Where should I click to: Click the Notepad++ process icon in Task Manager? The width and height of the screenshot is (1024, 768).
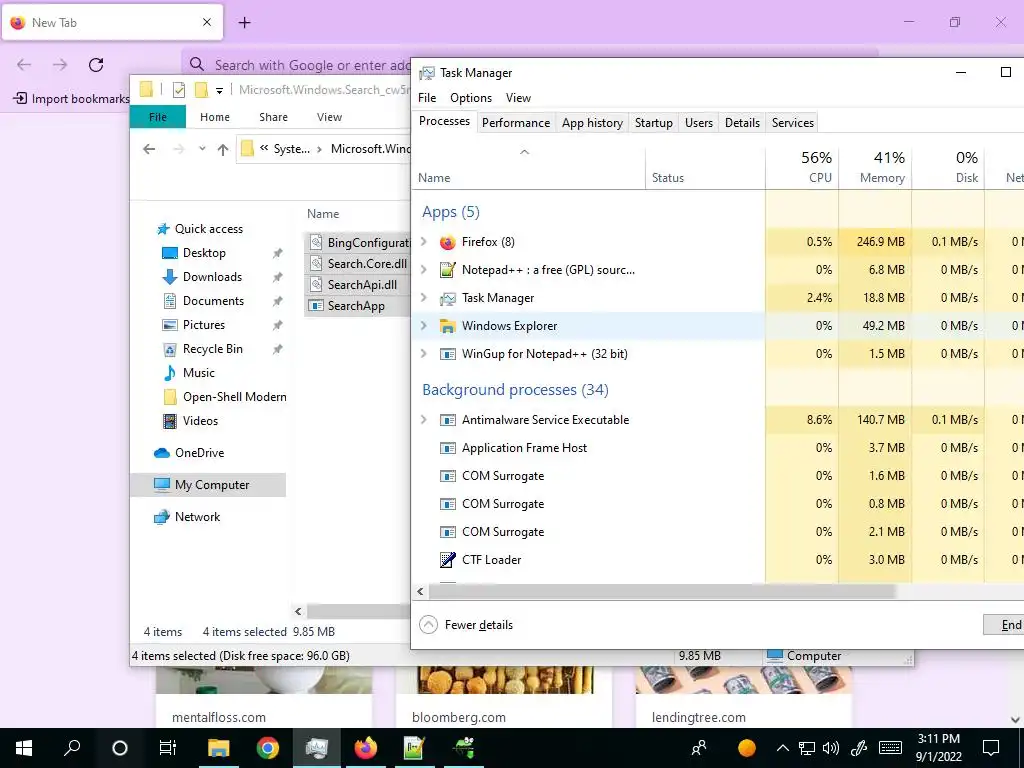[x=447, y=270]
